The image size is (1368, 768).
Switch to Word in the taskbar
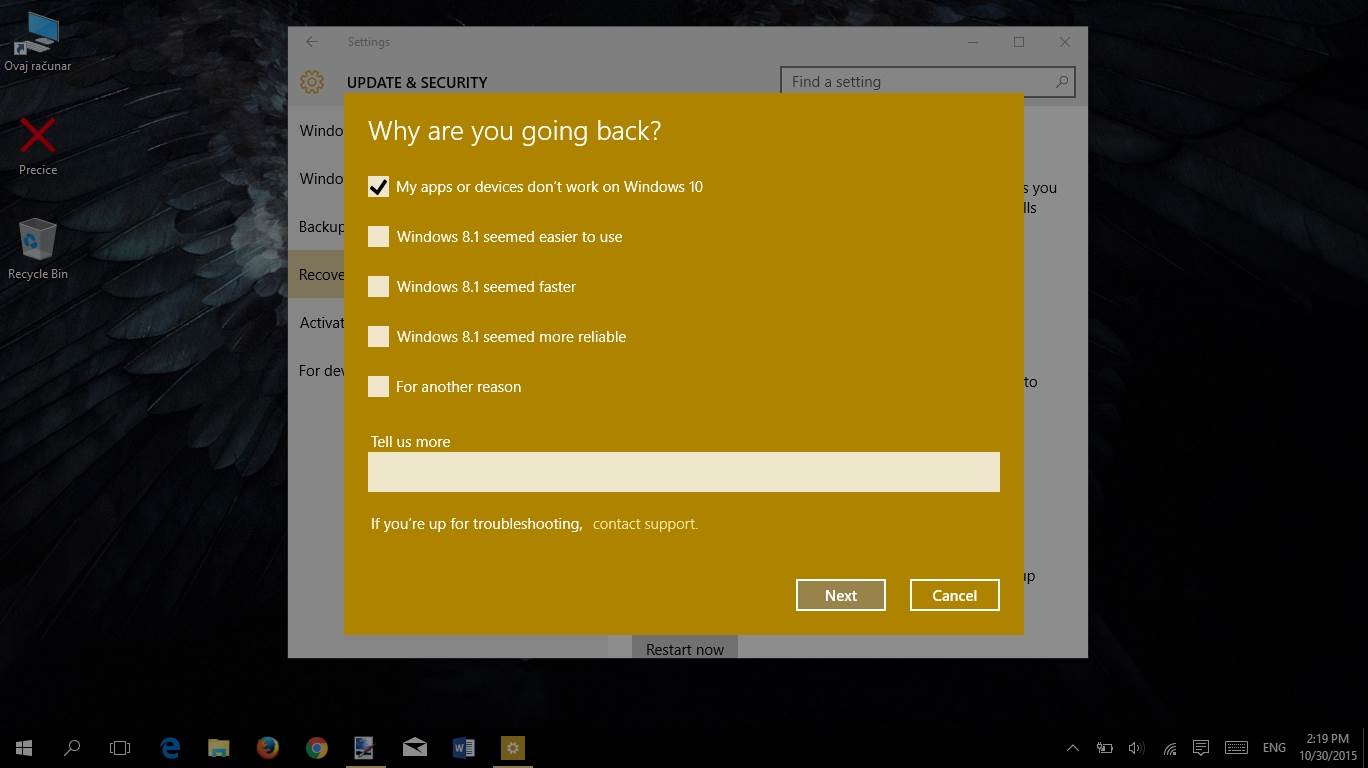click(463, 748)
